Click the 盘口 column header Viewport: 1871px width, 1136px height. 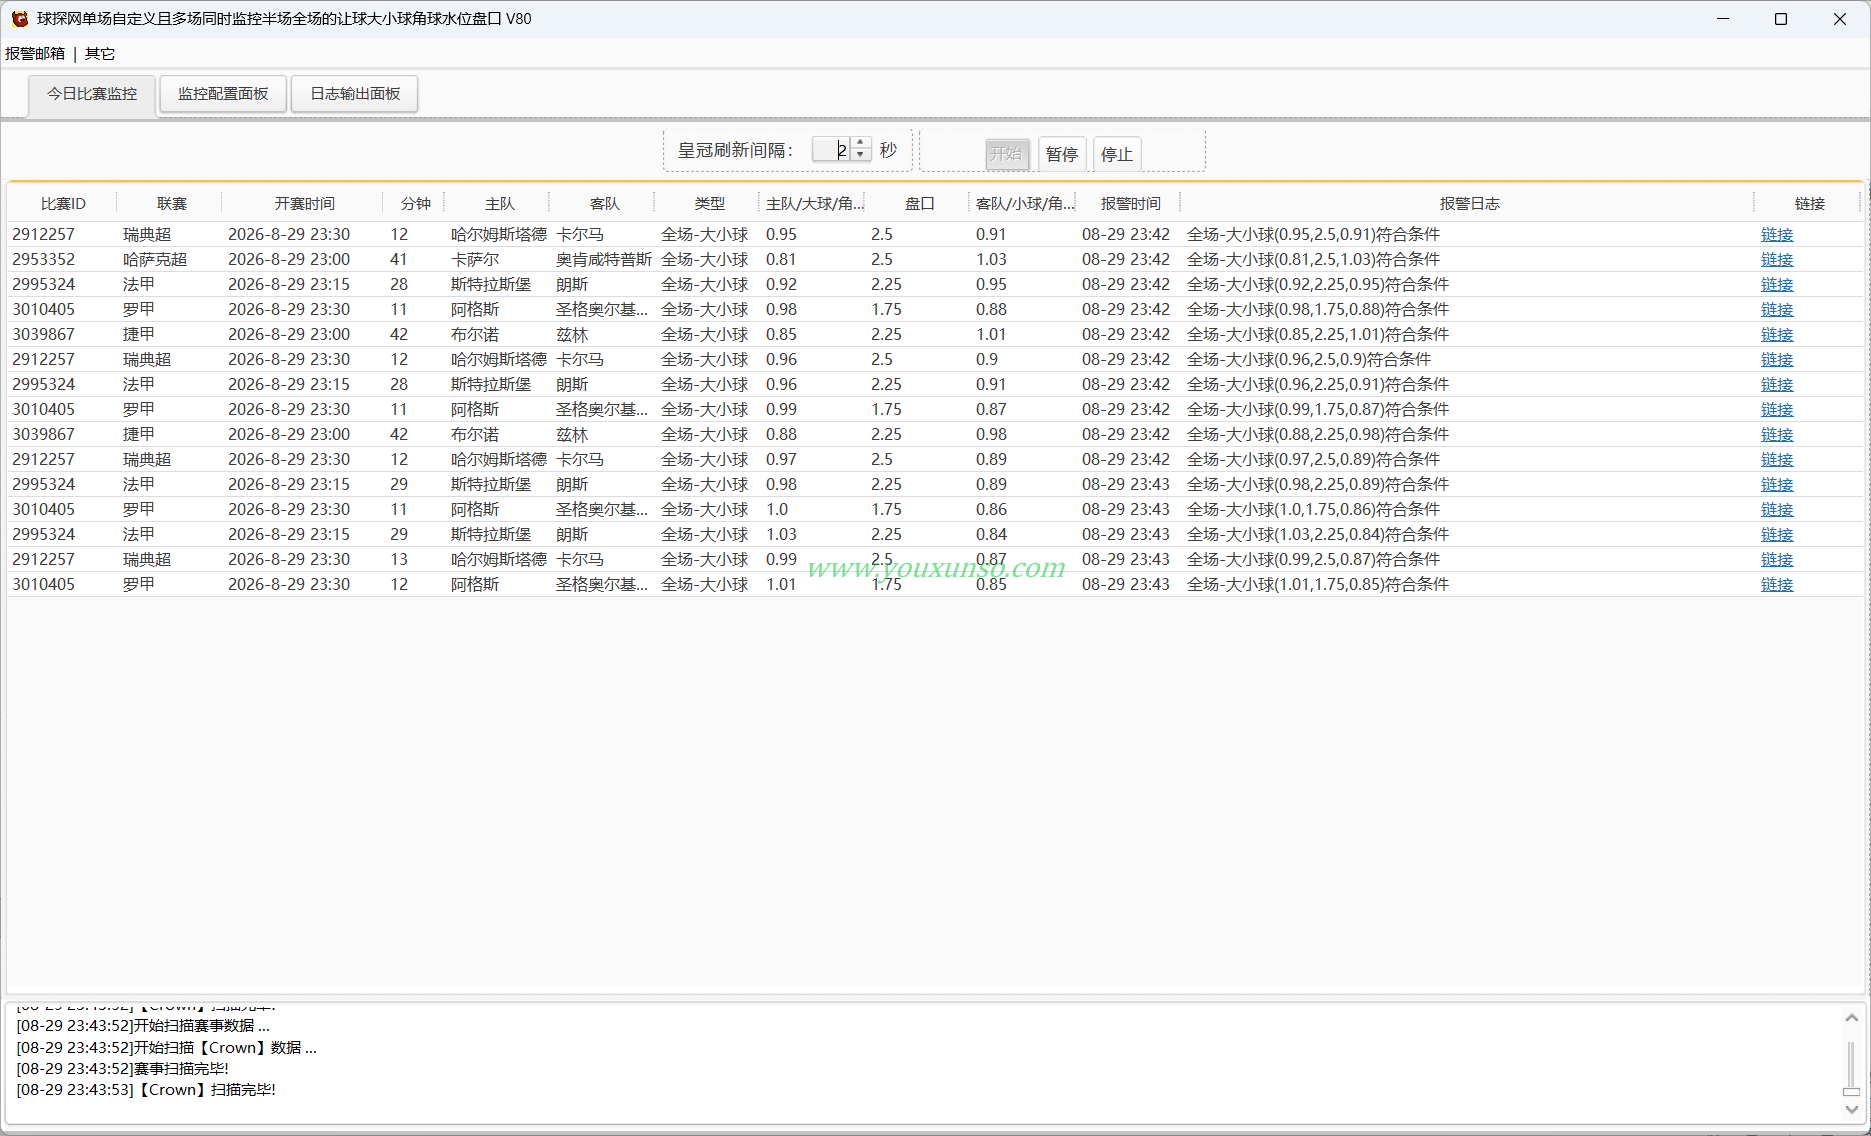(x=919, y=203)
